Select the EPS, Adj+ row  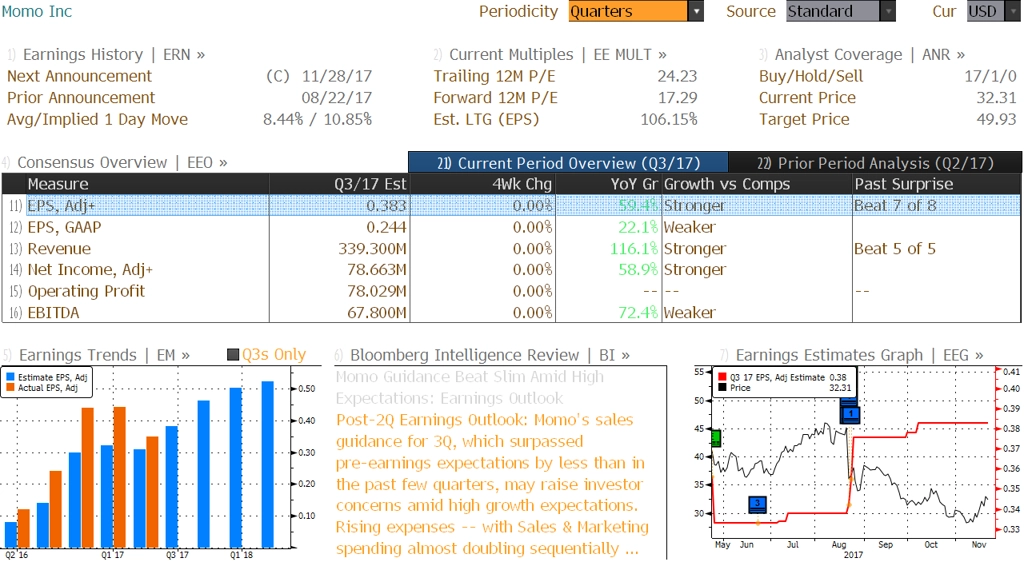pos(511,206)
